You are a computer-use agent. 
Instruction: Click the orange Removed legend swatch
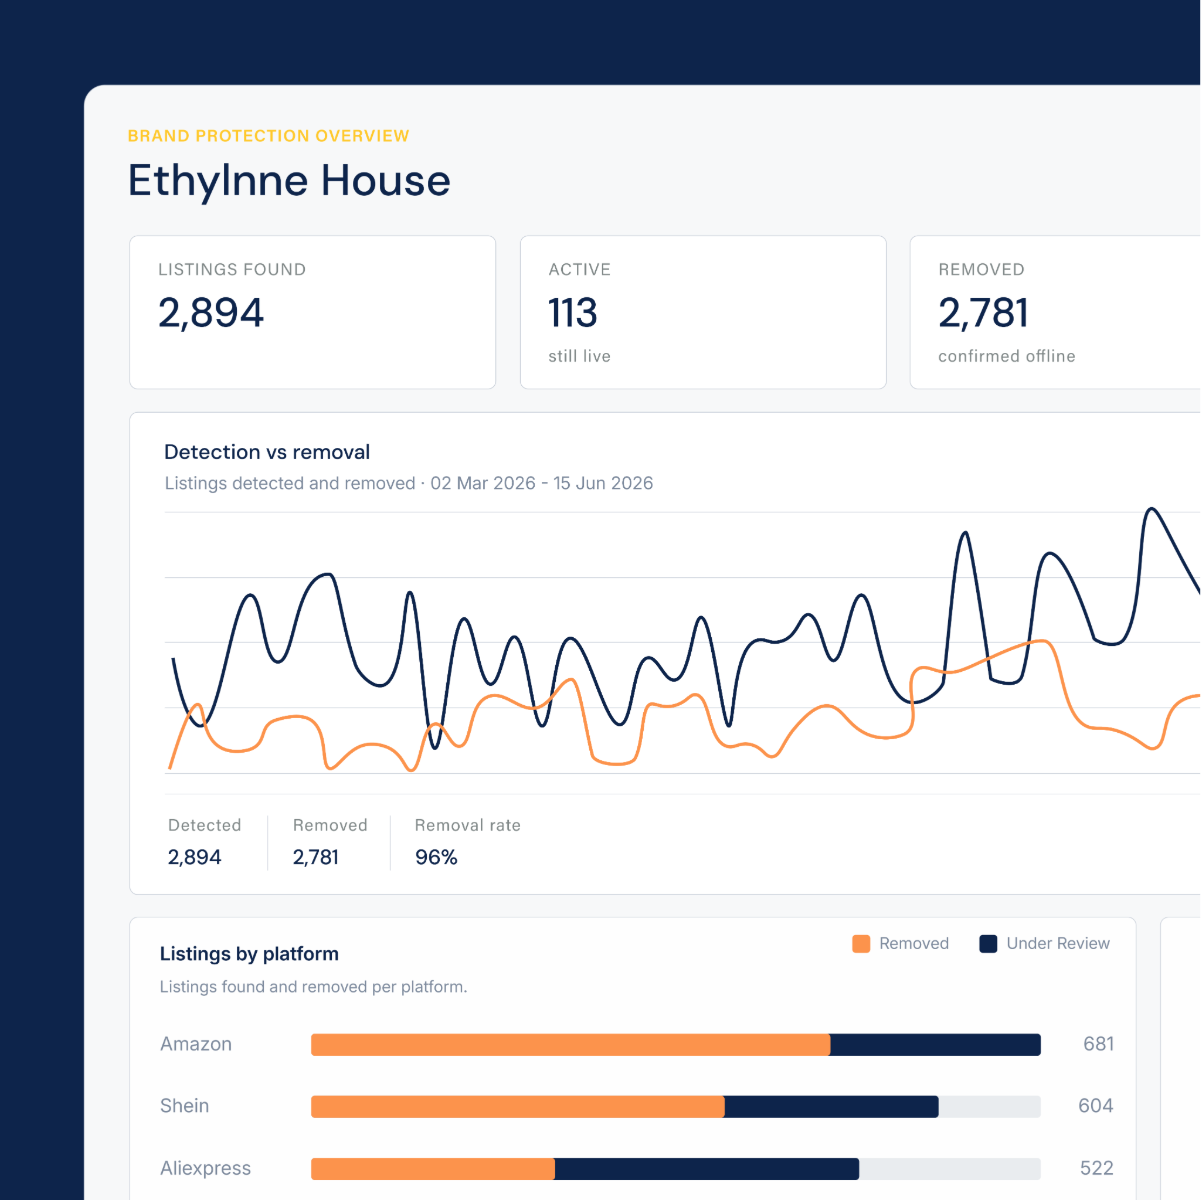click(x=861, y=944)
